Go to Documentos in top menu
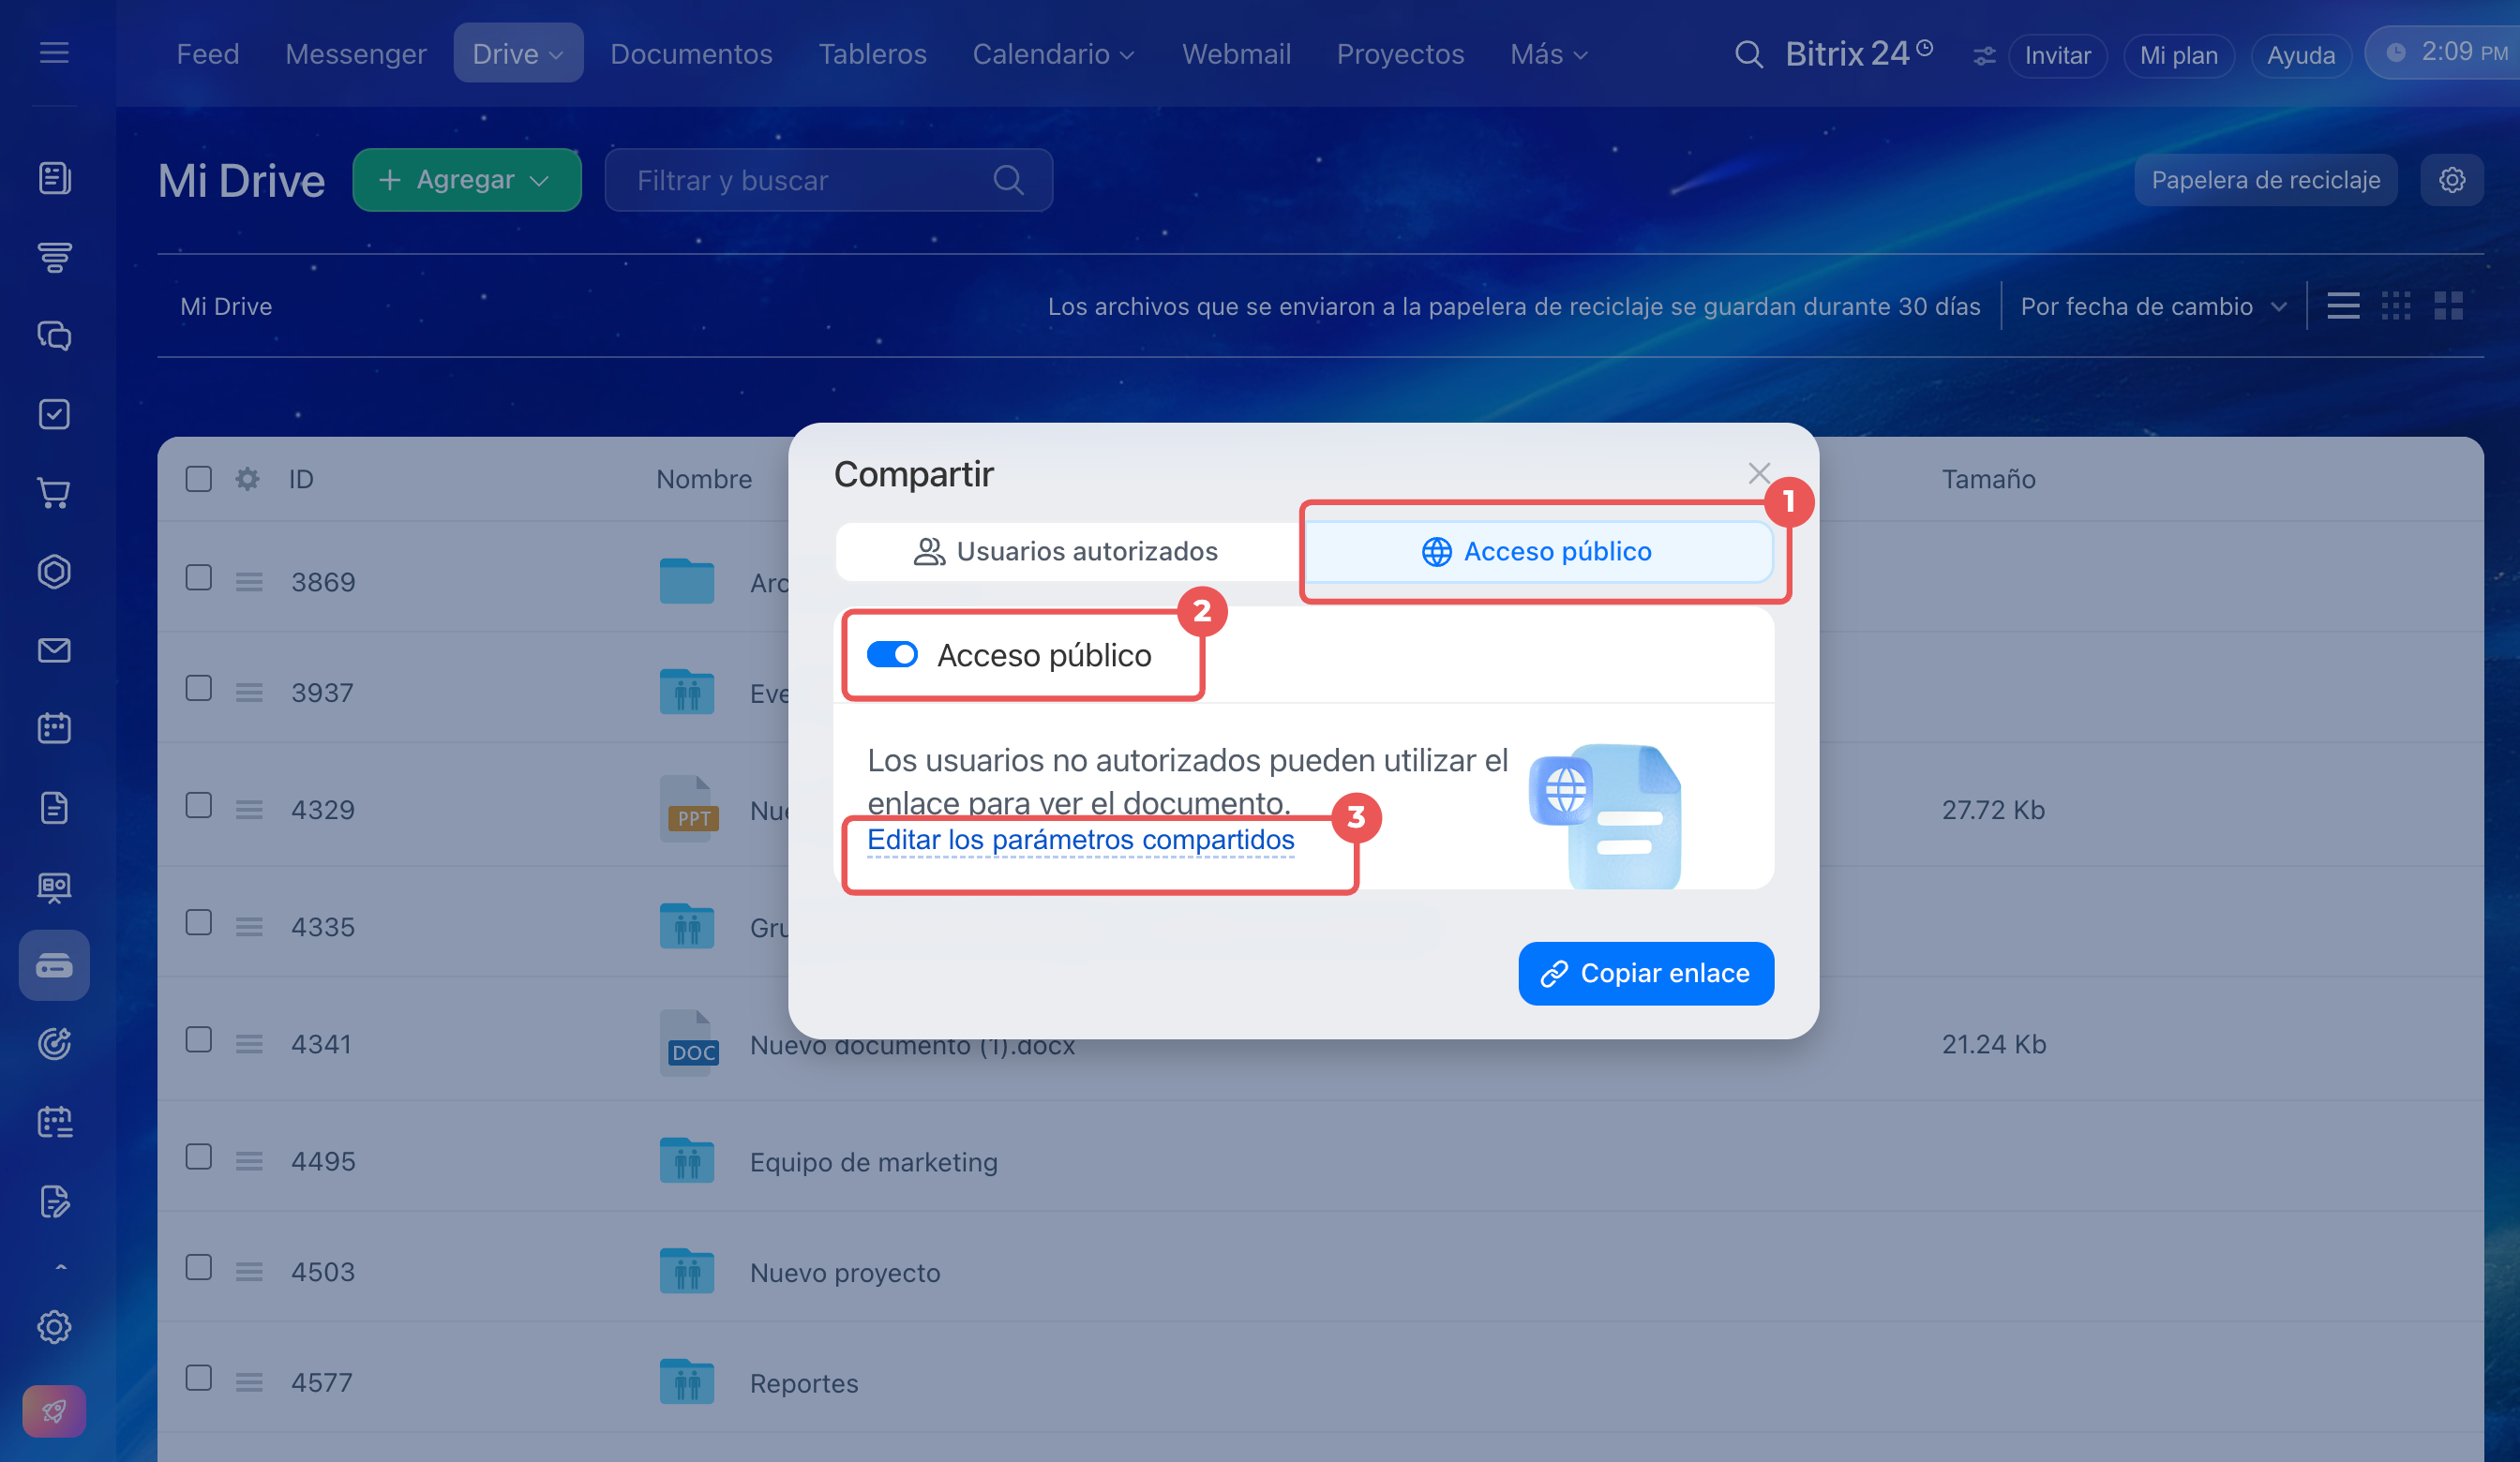 click(x=691, y=54)
